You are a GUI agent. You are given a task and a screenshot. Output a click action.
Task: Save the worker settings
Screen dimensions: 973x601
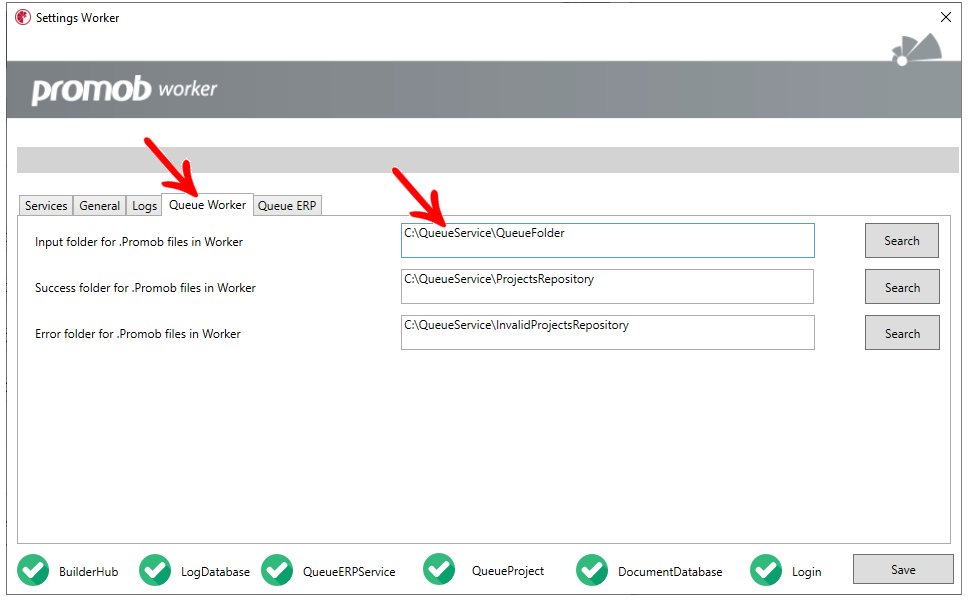903,569
